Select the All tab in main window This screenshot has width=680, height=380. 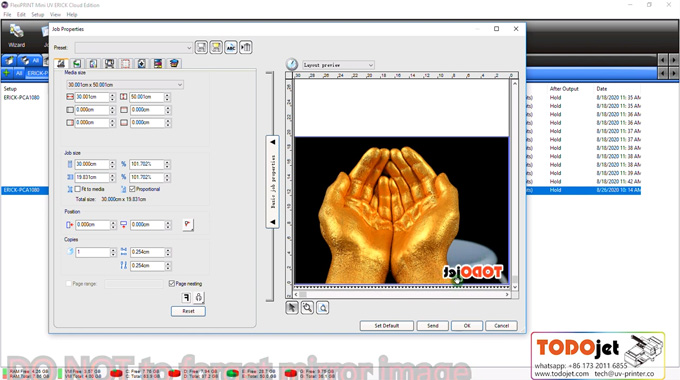(x=19, y=73)
